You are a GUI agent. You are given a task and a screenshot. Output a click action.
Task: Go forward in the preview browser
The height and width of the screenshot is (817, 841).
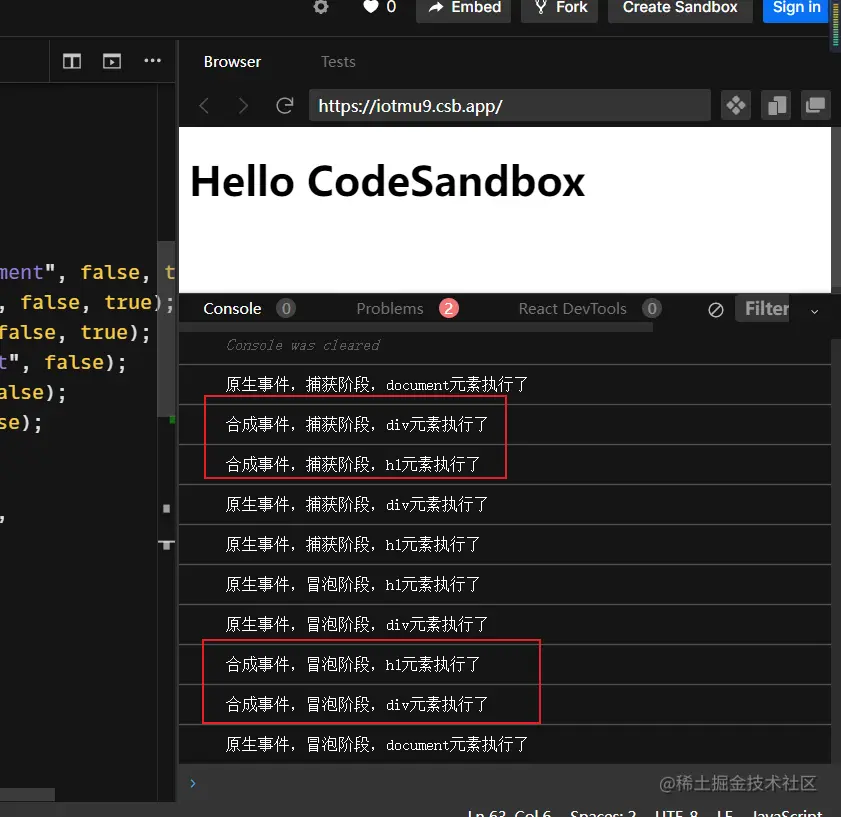244,106
